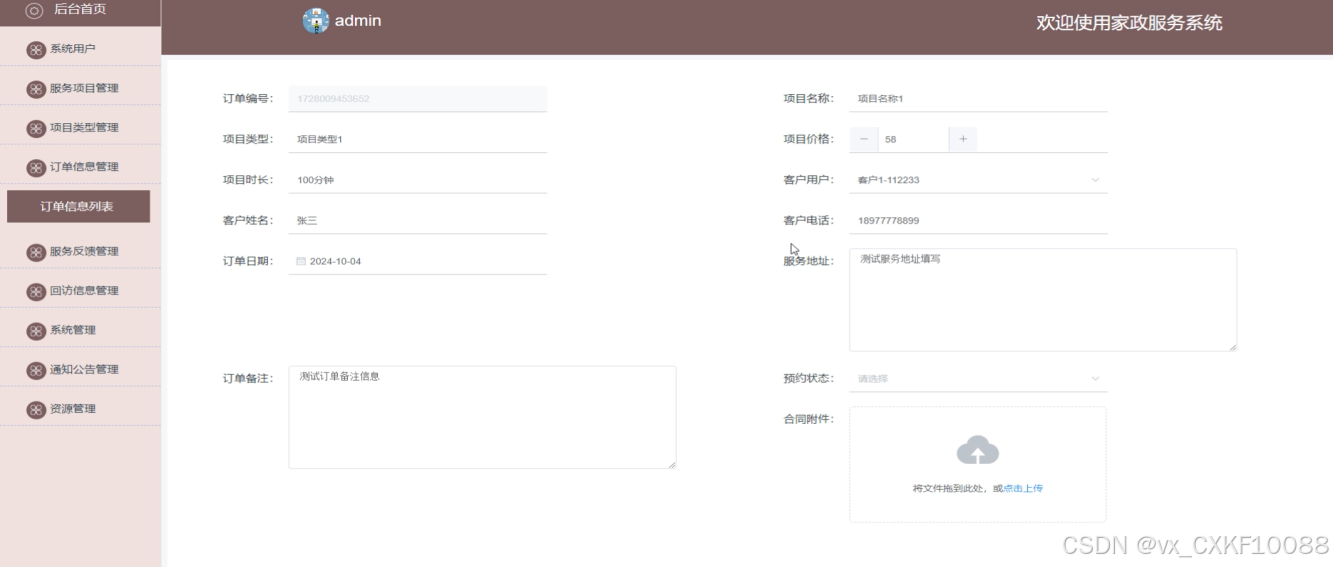This screenshot has height=567, width=1333.
Task: Click the icon beside 项目类型管理
Action: [x=36, y=128]
